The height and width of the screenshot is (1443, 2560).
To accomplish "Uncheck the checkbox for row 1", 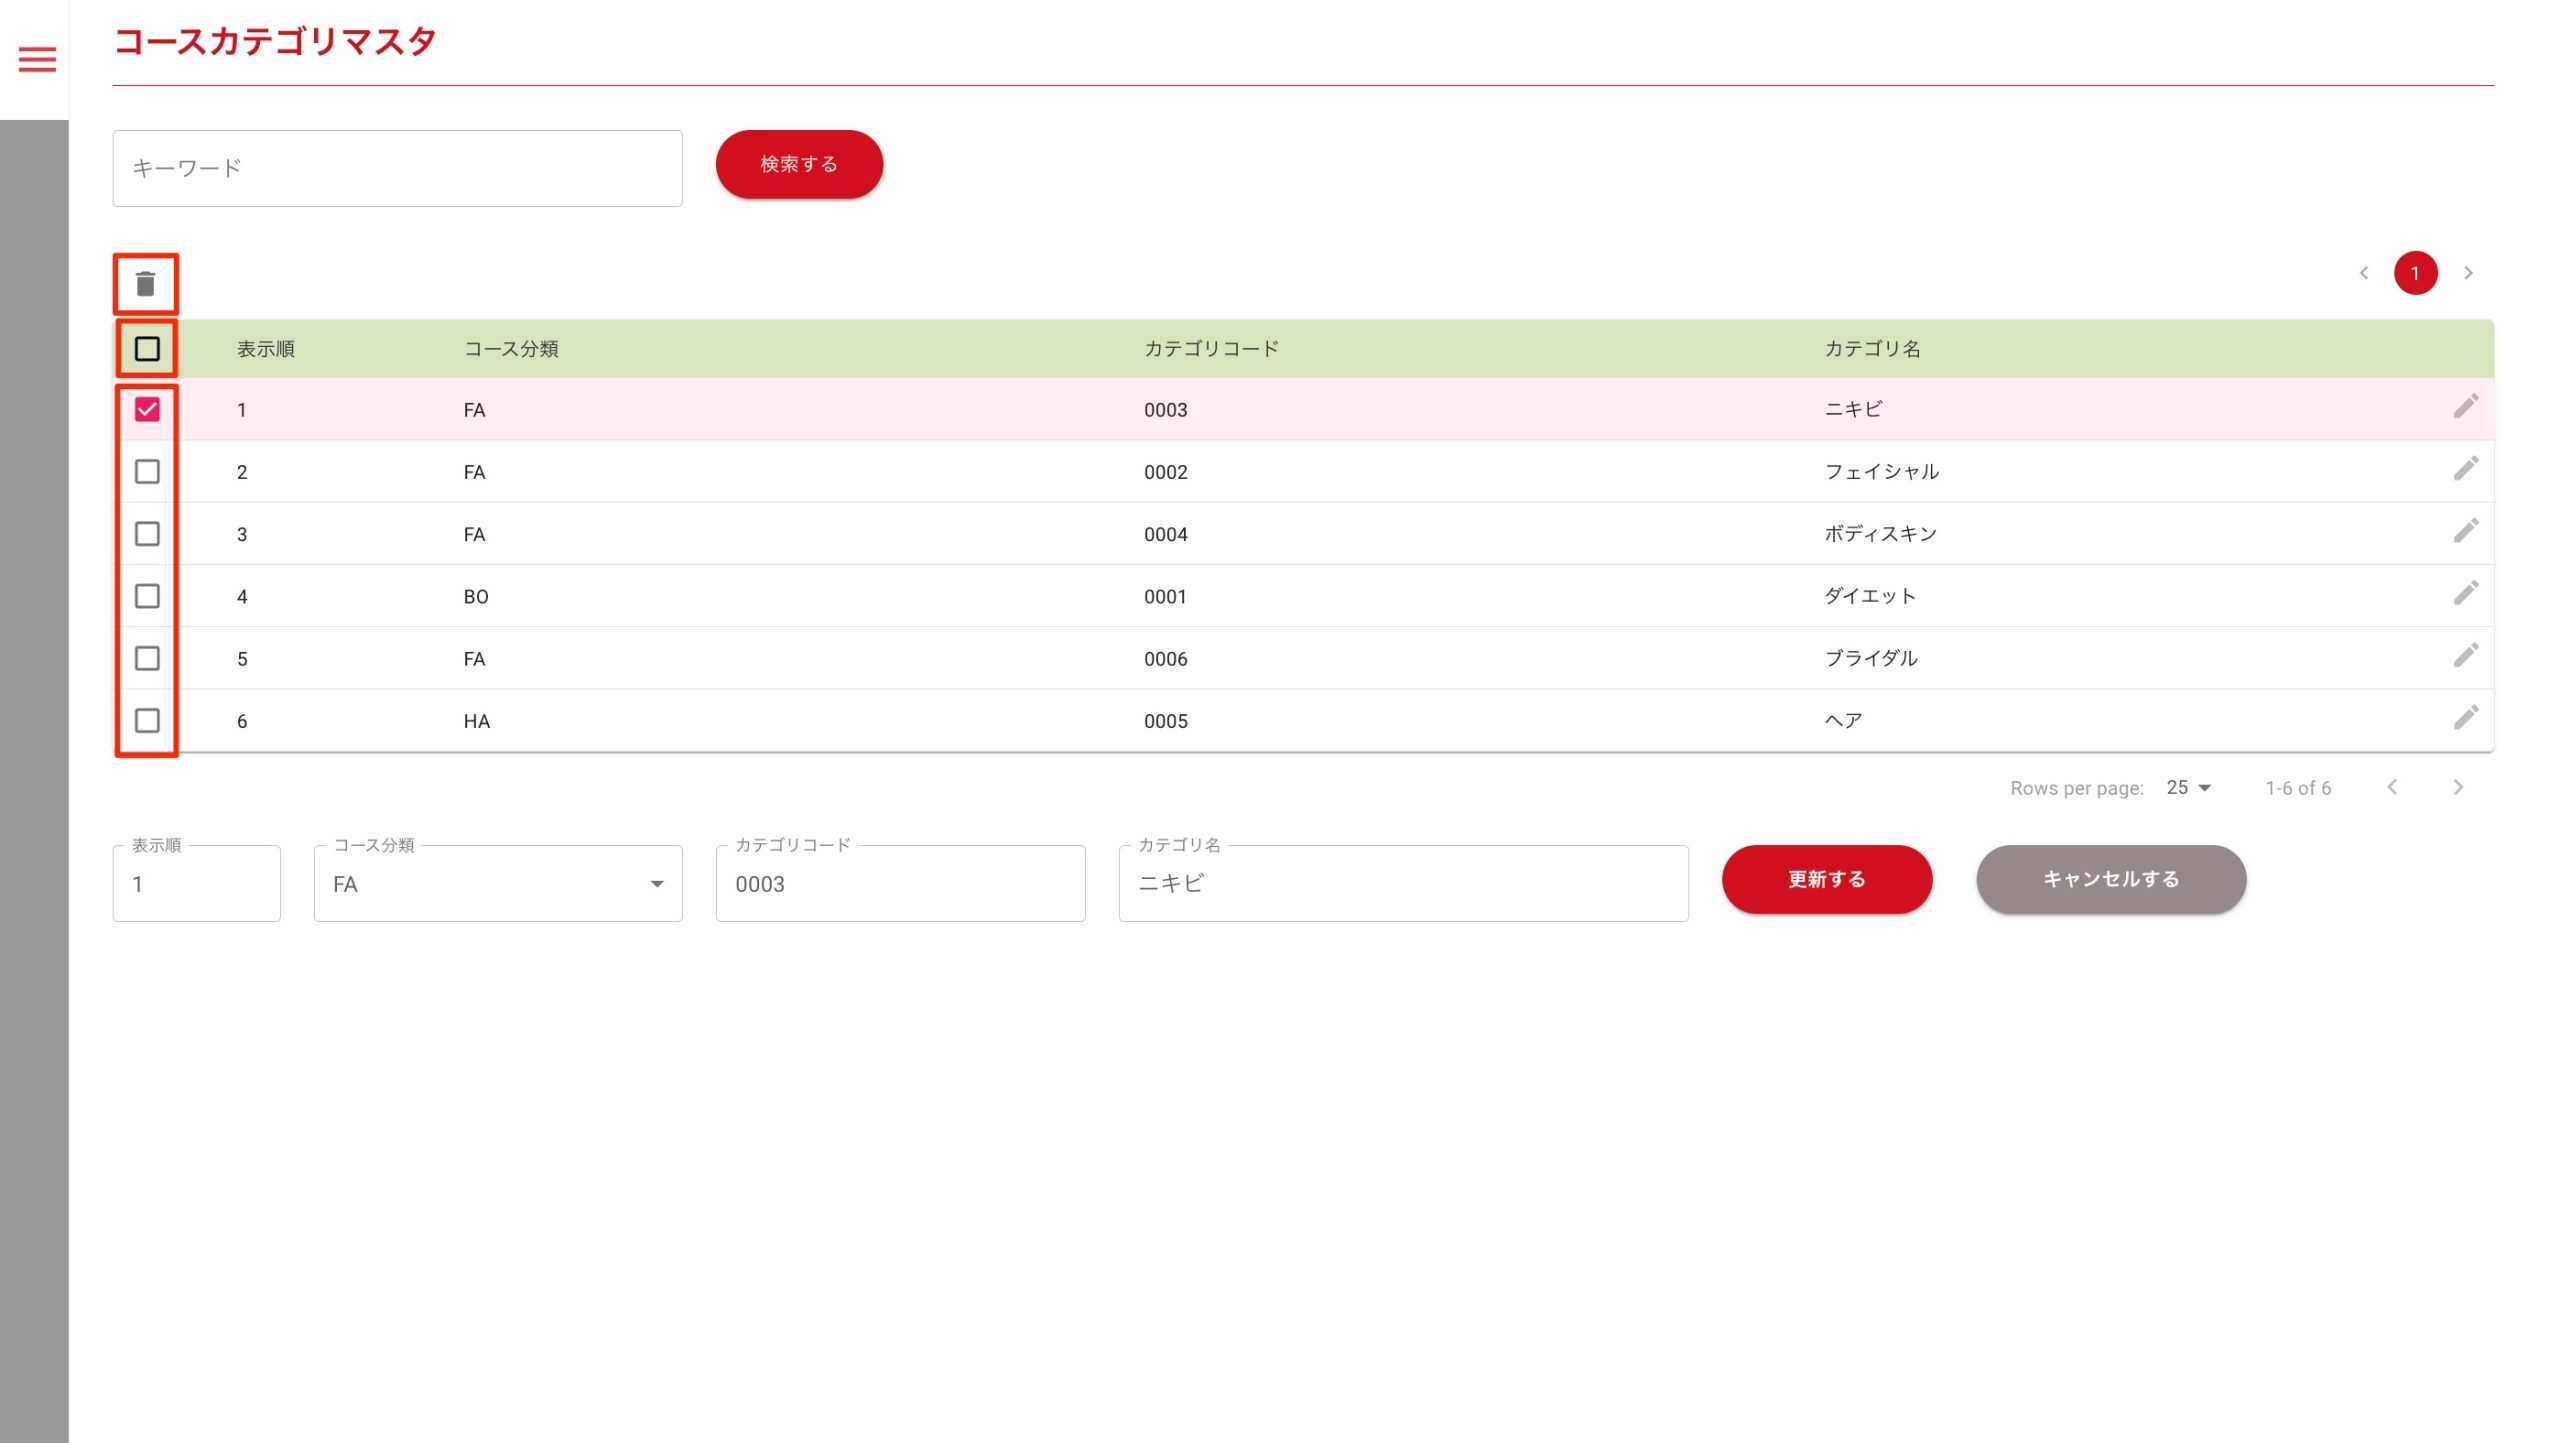I will tap(147, 409).
